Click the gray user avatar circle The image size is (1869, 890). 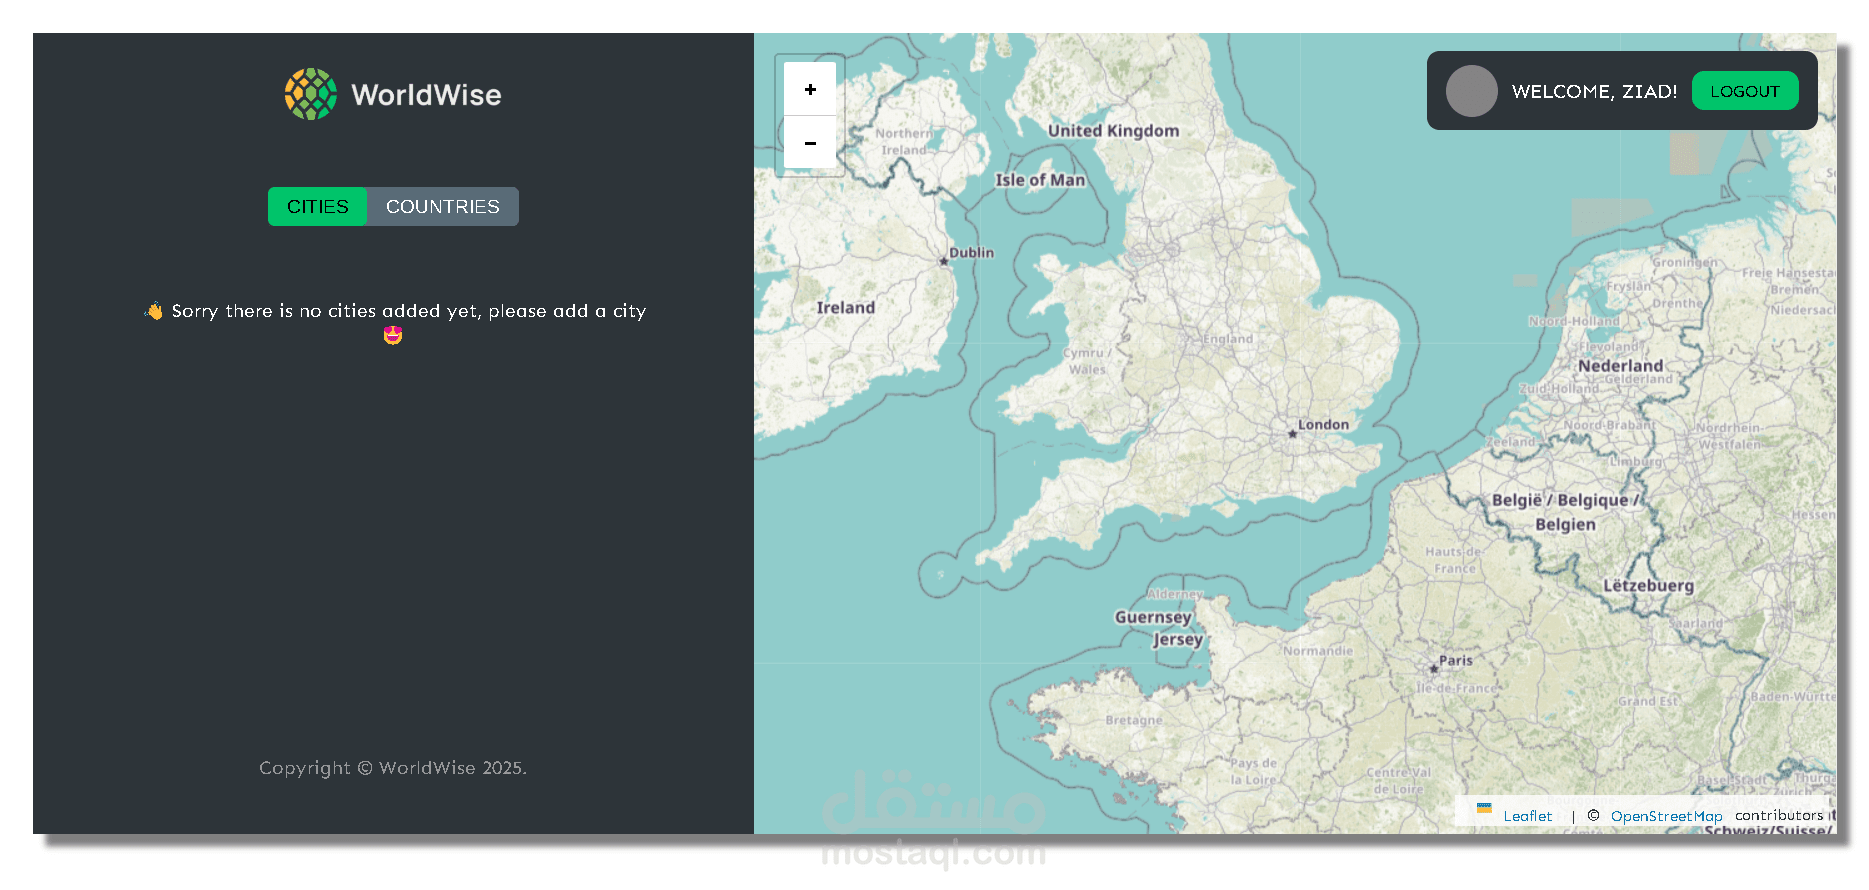pyautogui.click(x=1471, y=92)
